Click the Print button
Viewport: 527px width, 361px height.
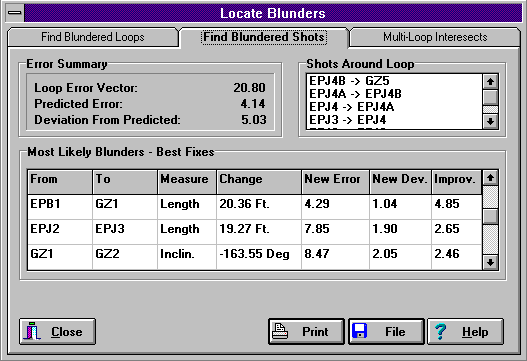pyautogui.click(x=307, y=332)
